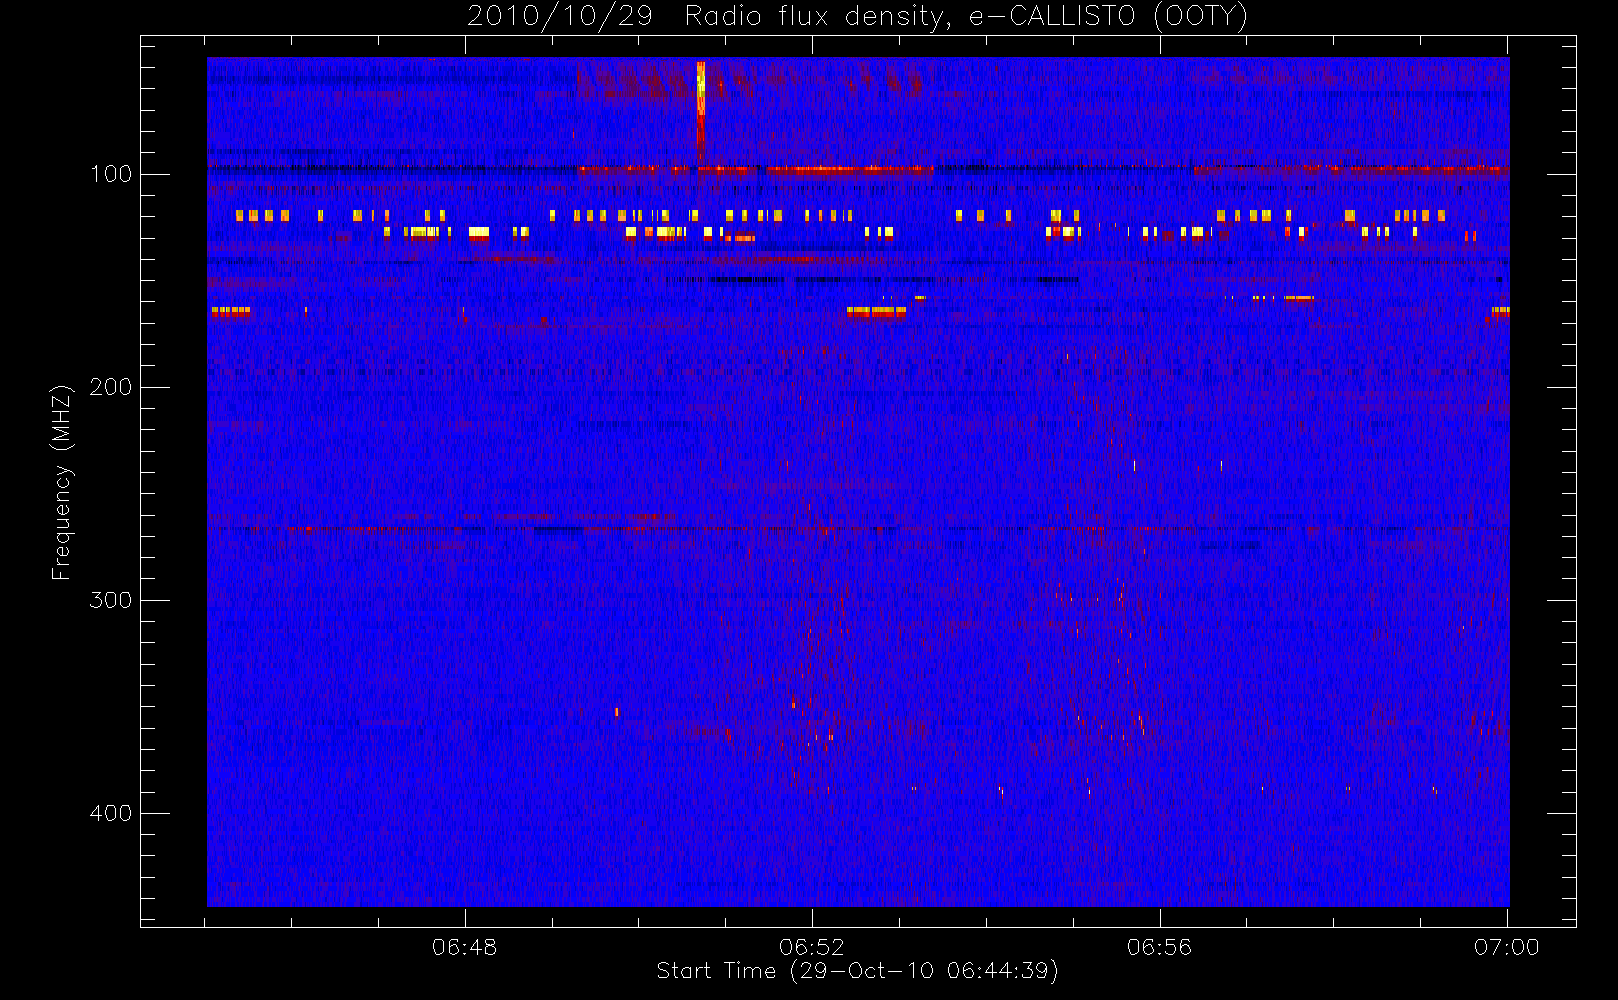Click the 06:56 time tick label
This screenshot has width=1618, height=1000.
(x=1160, y=947)
